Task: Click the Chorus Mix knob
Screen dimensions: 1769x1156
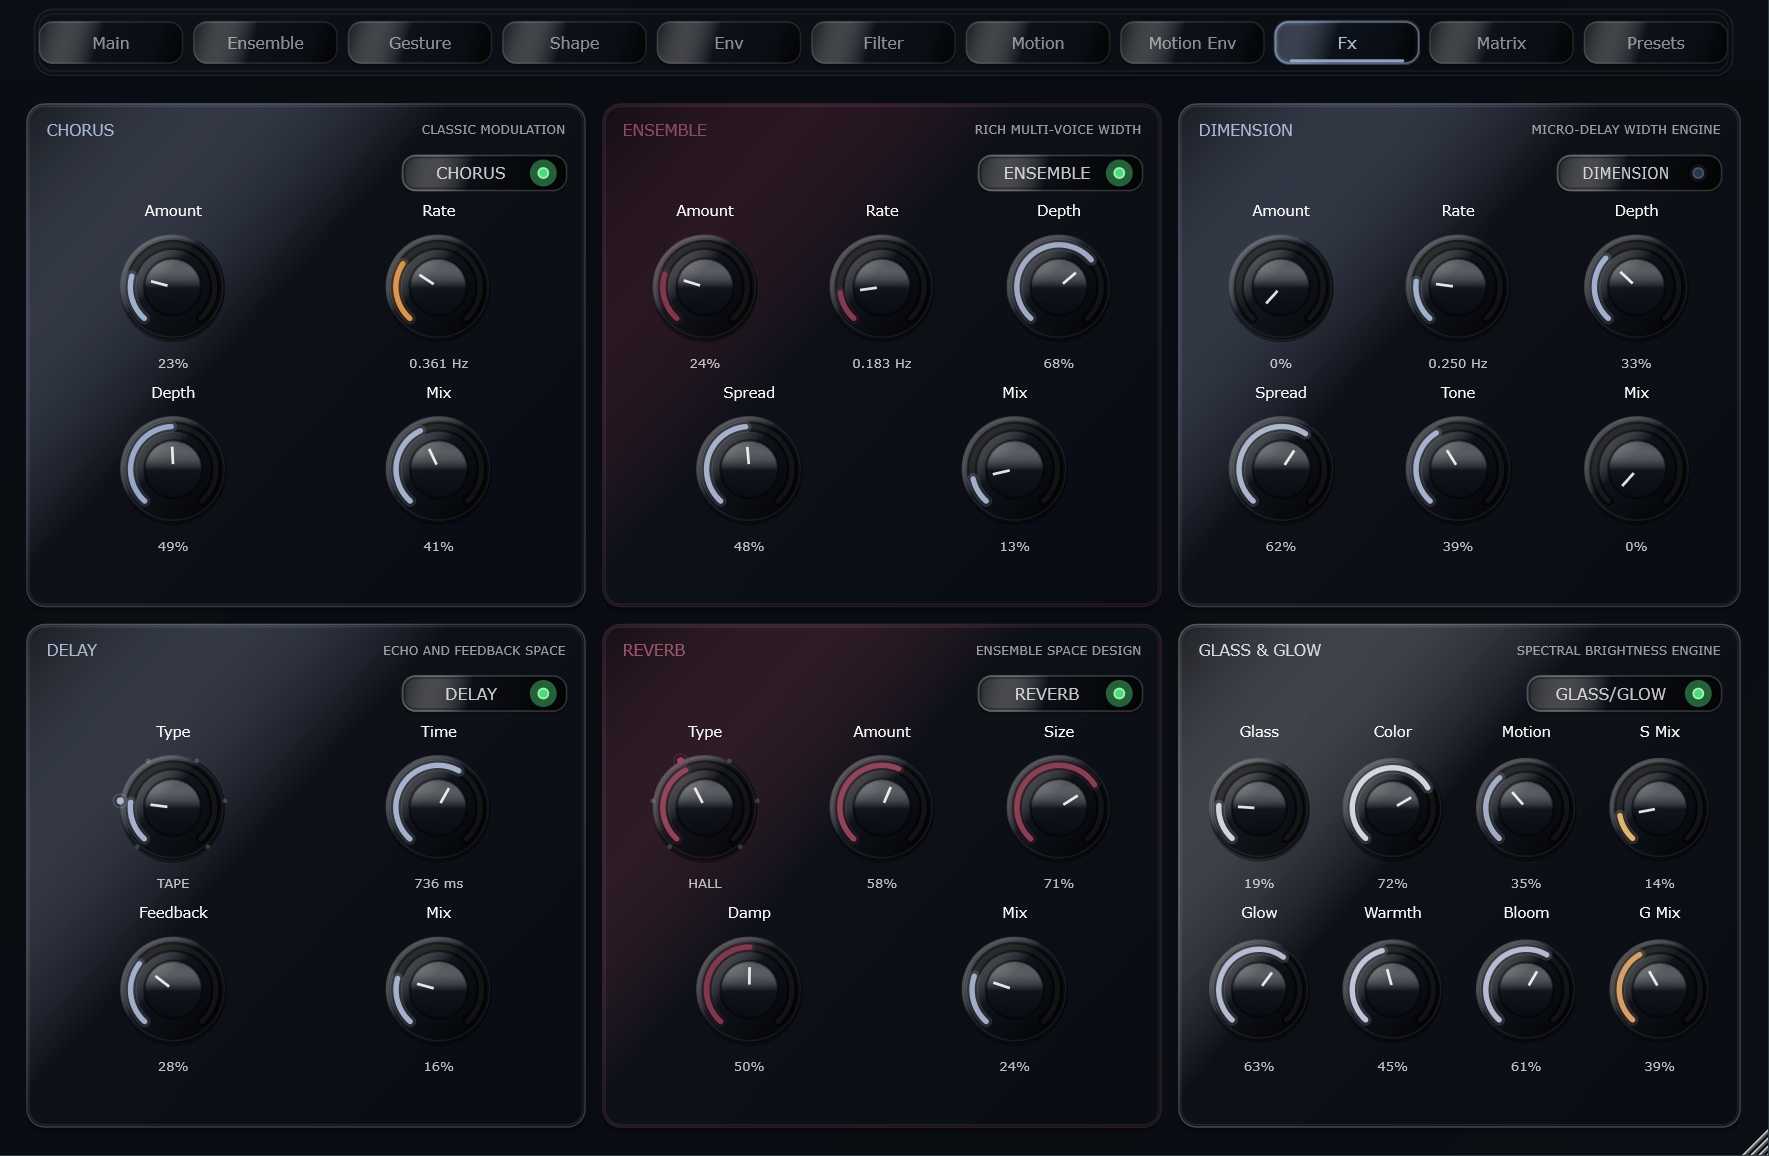Action: click(x=438, y=469)
